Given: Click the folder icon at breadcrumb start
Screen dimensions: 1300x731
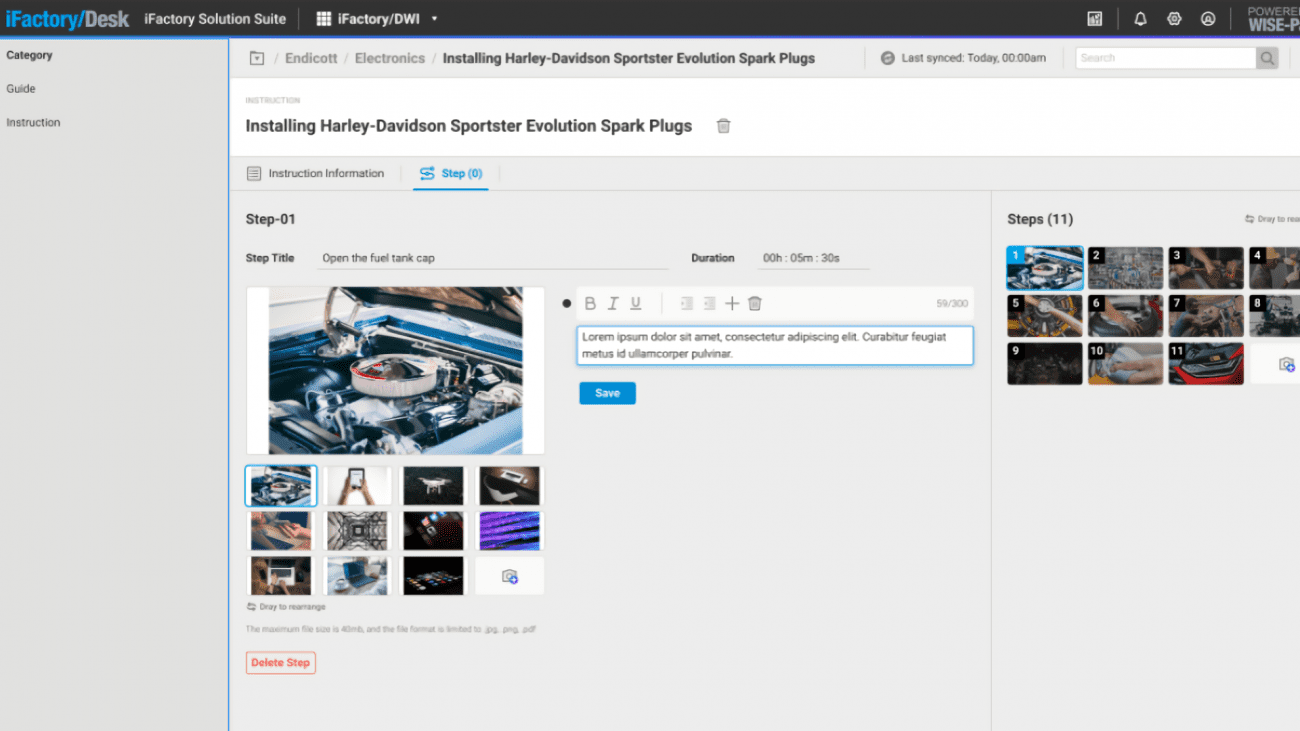Looking at the screenshot, I should tap(257, 58).
